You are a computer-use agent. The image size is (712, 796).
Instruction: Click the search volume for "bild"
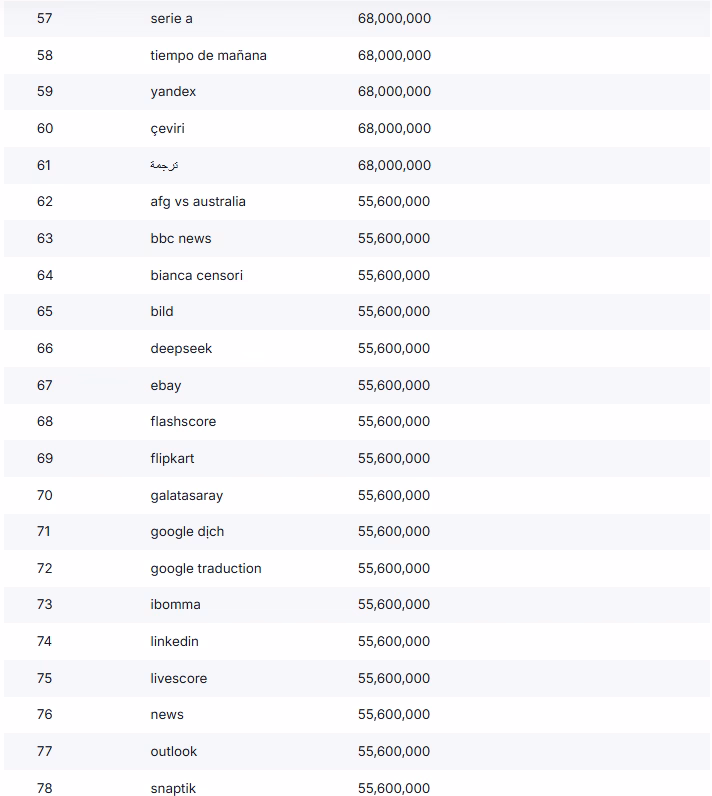click(394, 311)
